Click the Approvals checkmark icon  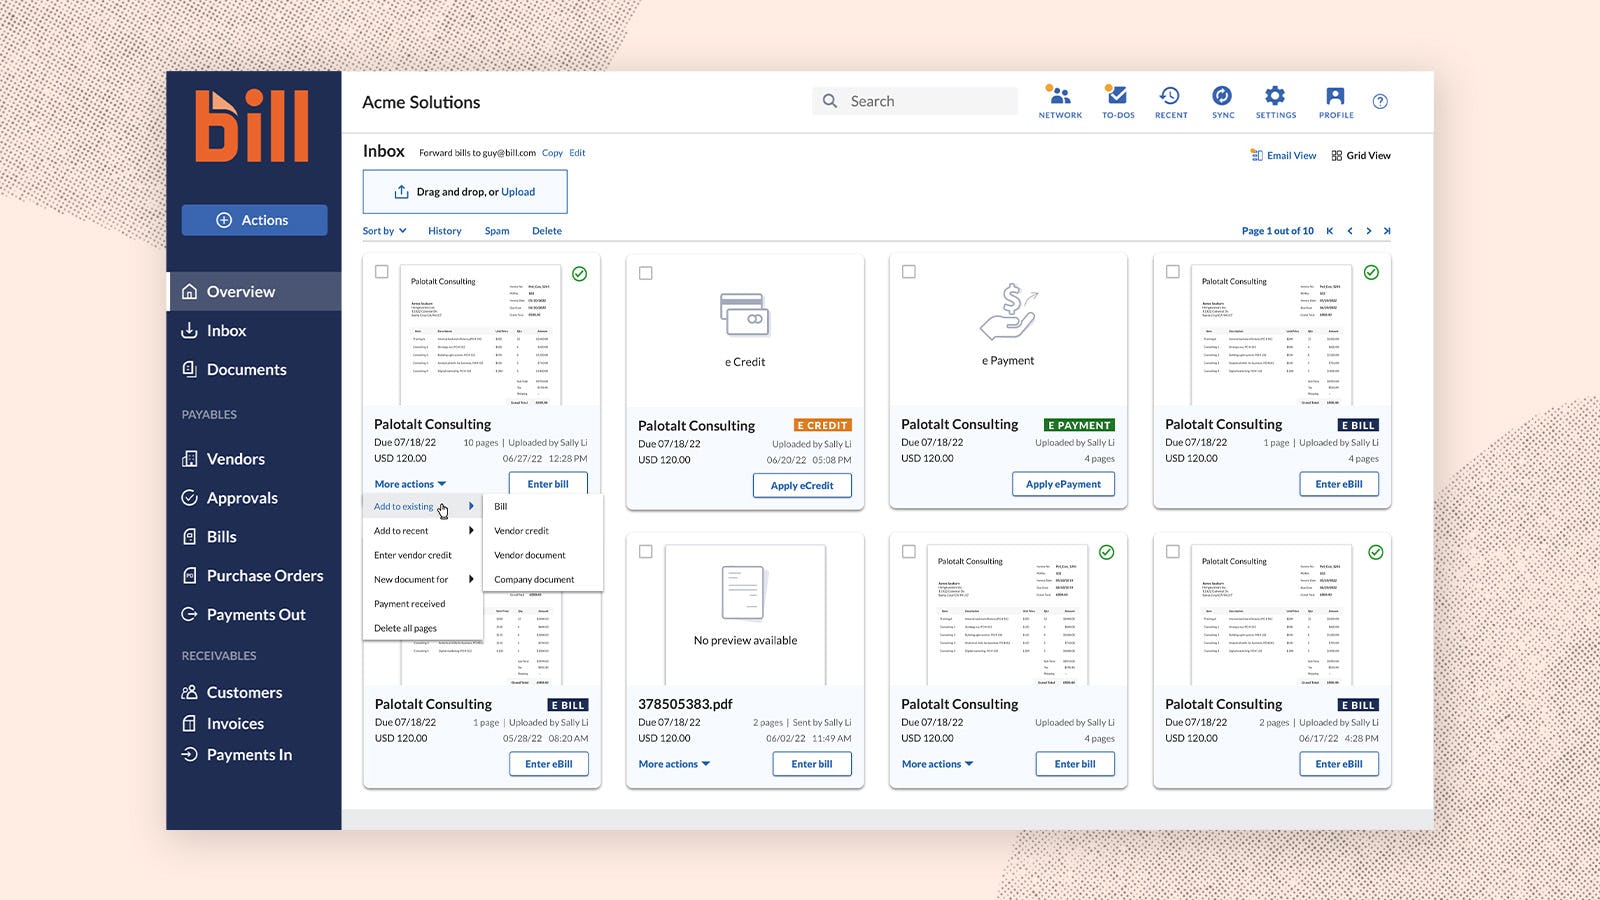[189, 498]
